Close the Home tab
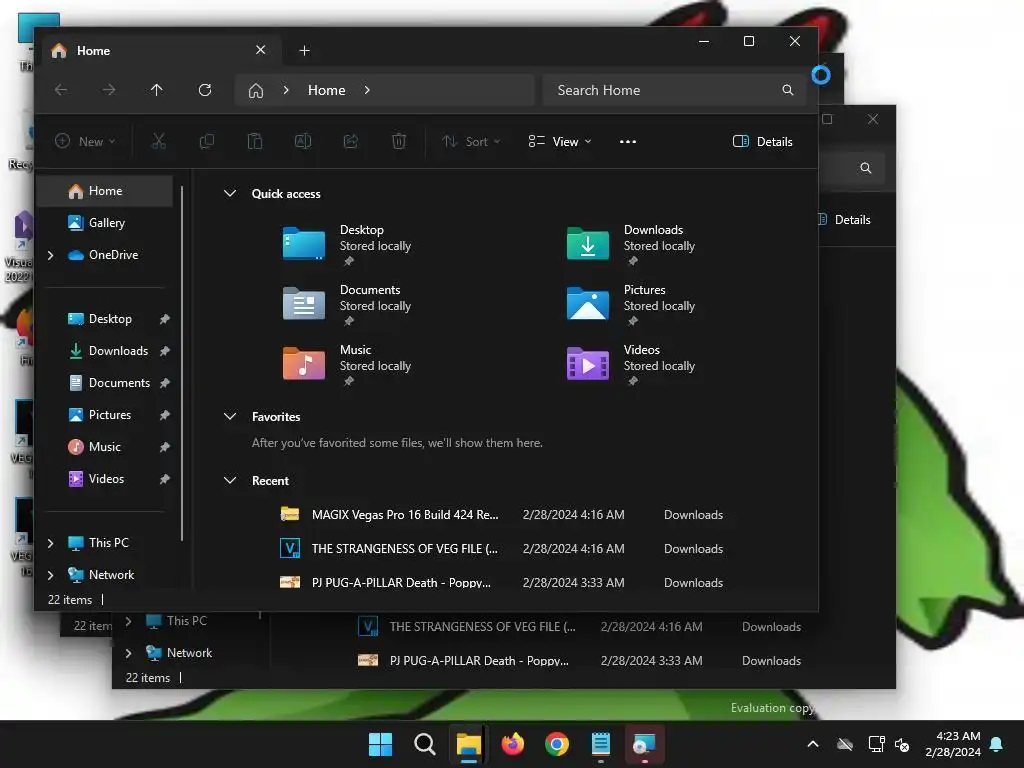This screenshot has width=1024, height=768. (261, 50)
